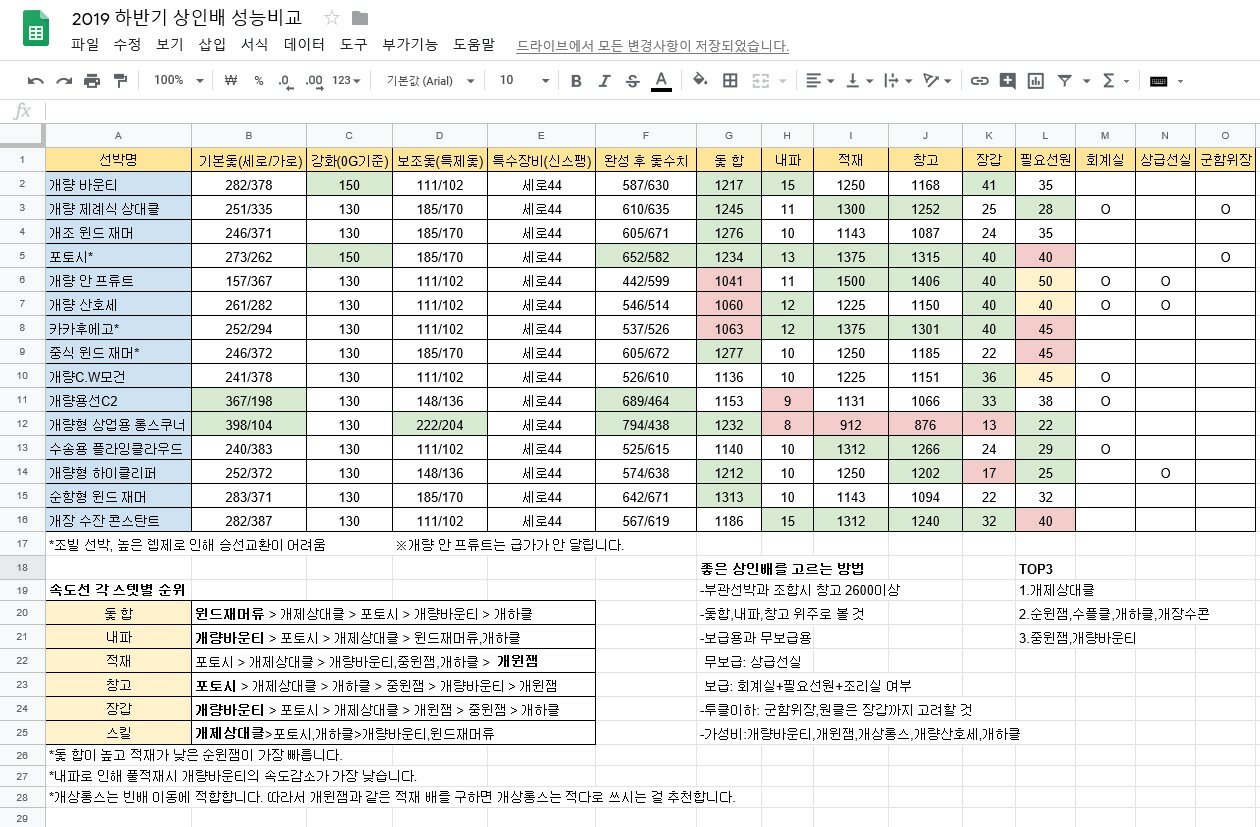Screen dimensions: 1260x827
Task: Open text wrapping dropdown
Action: 898,81
